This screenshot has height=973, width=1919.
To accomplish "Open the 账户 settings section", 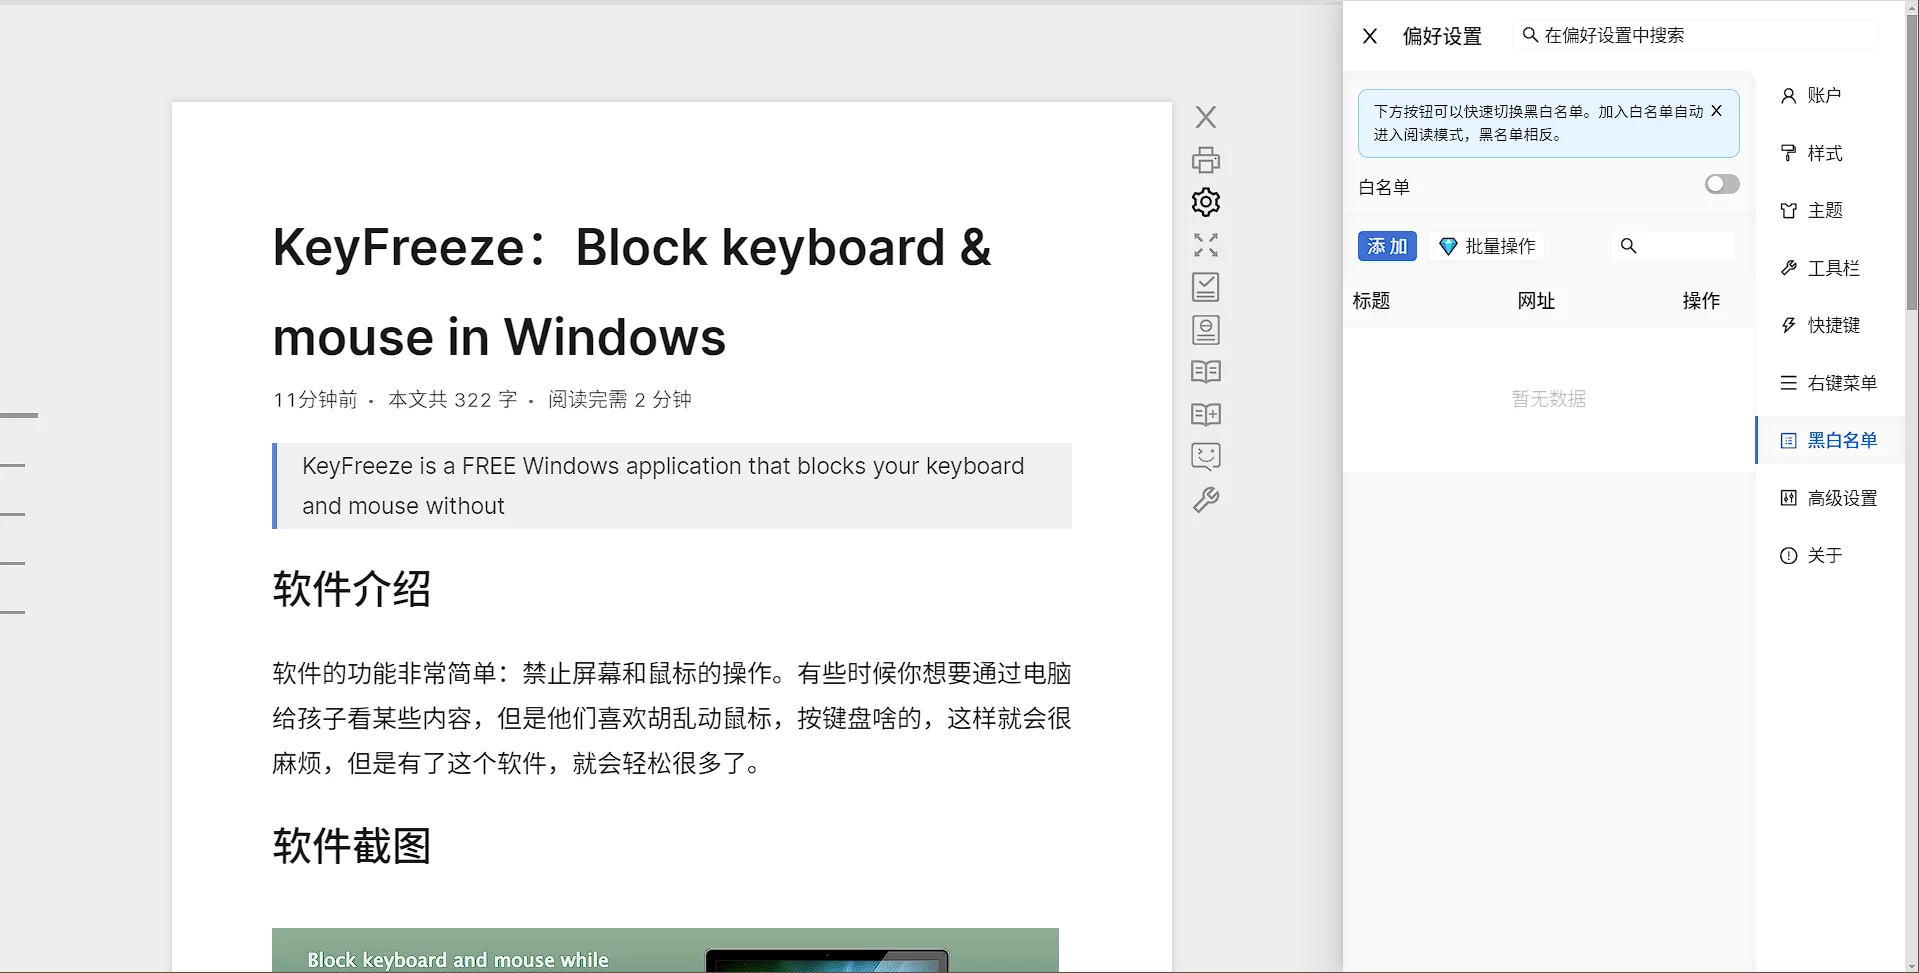I will pyautogui.click(x=1823, y=95).
